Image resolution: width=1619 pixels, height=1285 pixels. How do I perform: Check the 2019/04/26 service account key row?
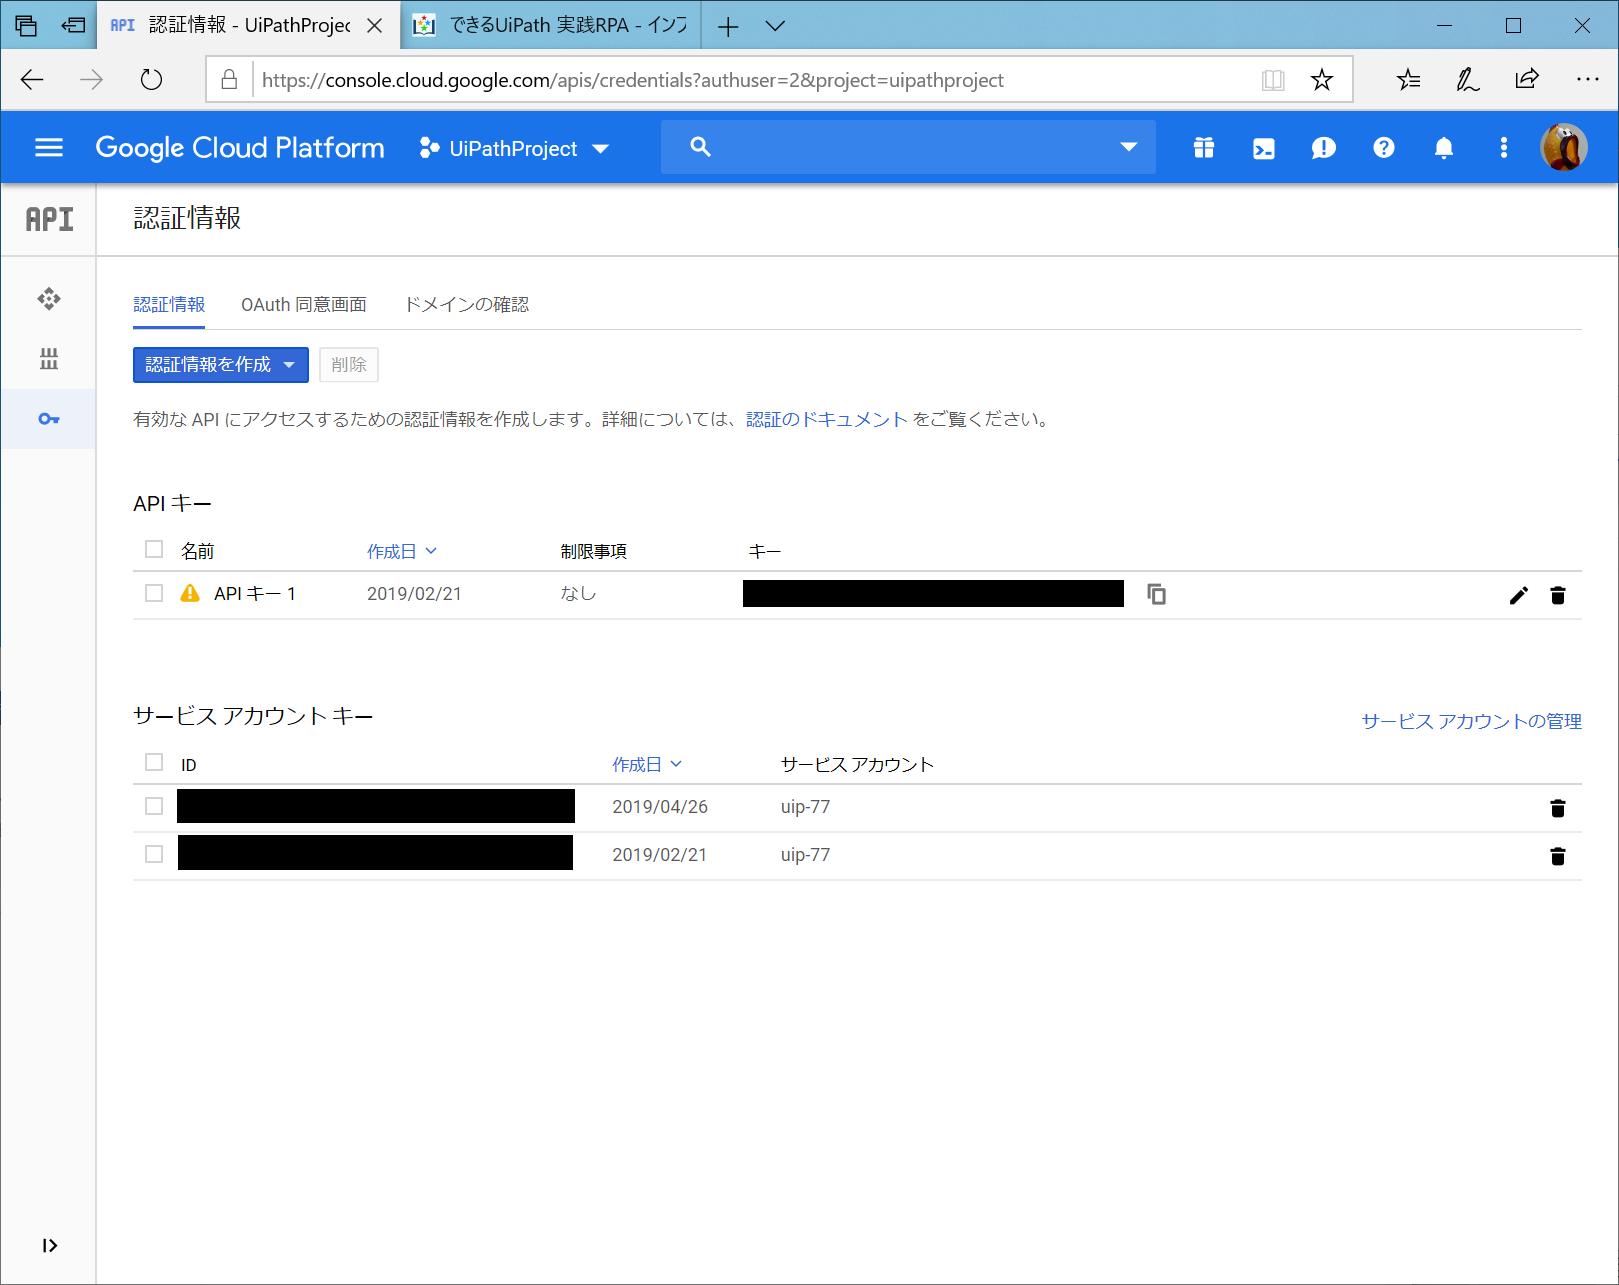pyautogui.click(x=153, y=806)
